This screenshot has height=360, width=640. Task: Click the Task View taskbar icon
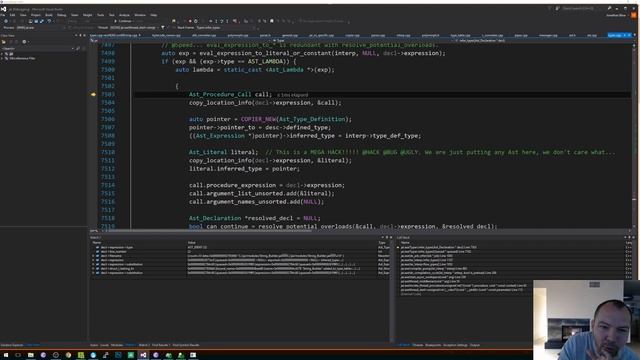tap(18, 355)
